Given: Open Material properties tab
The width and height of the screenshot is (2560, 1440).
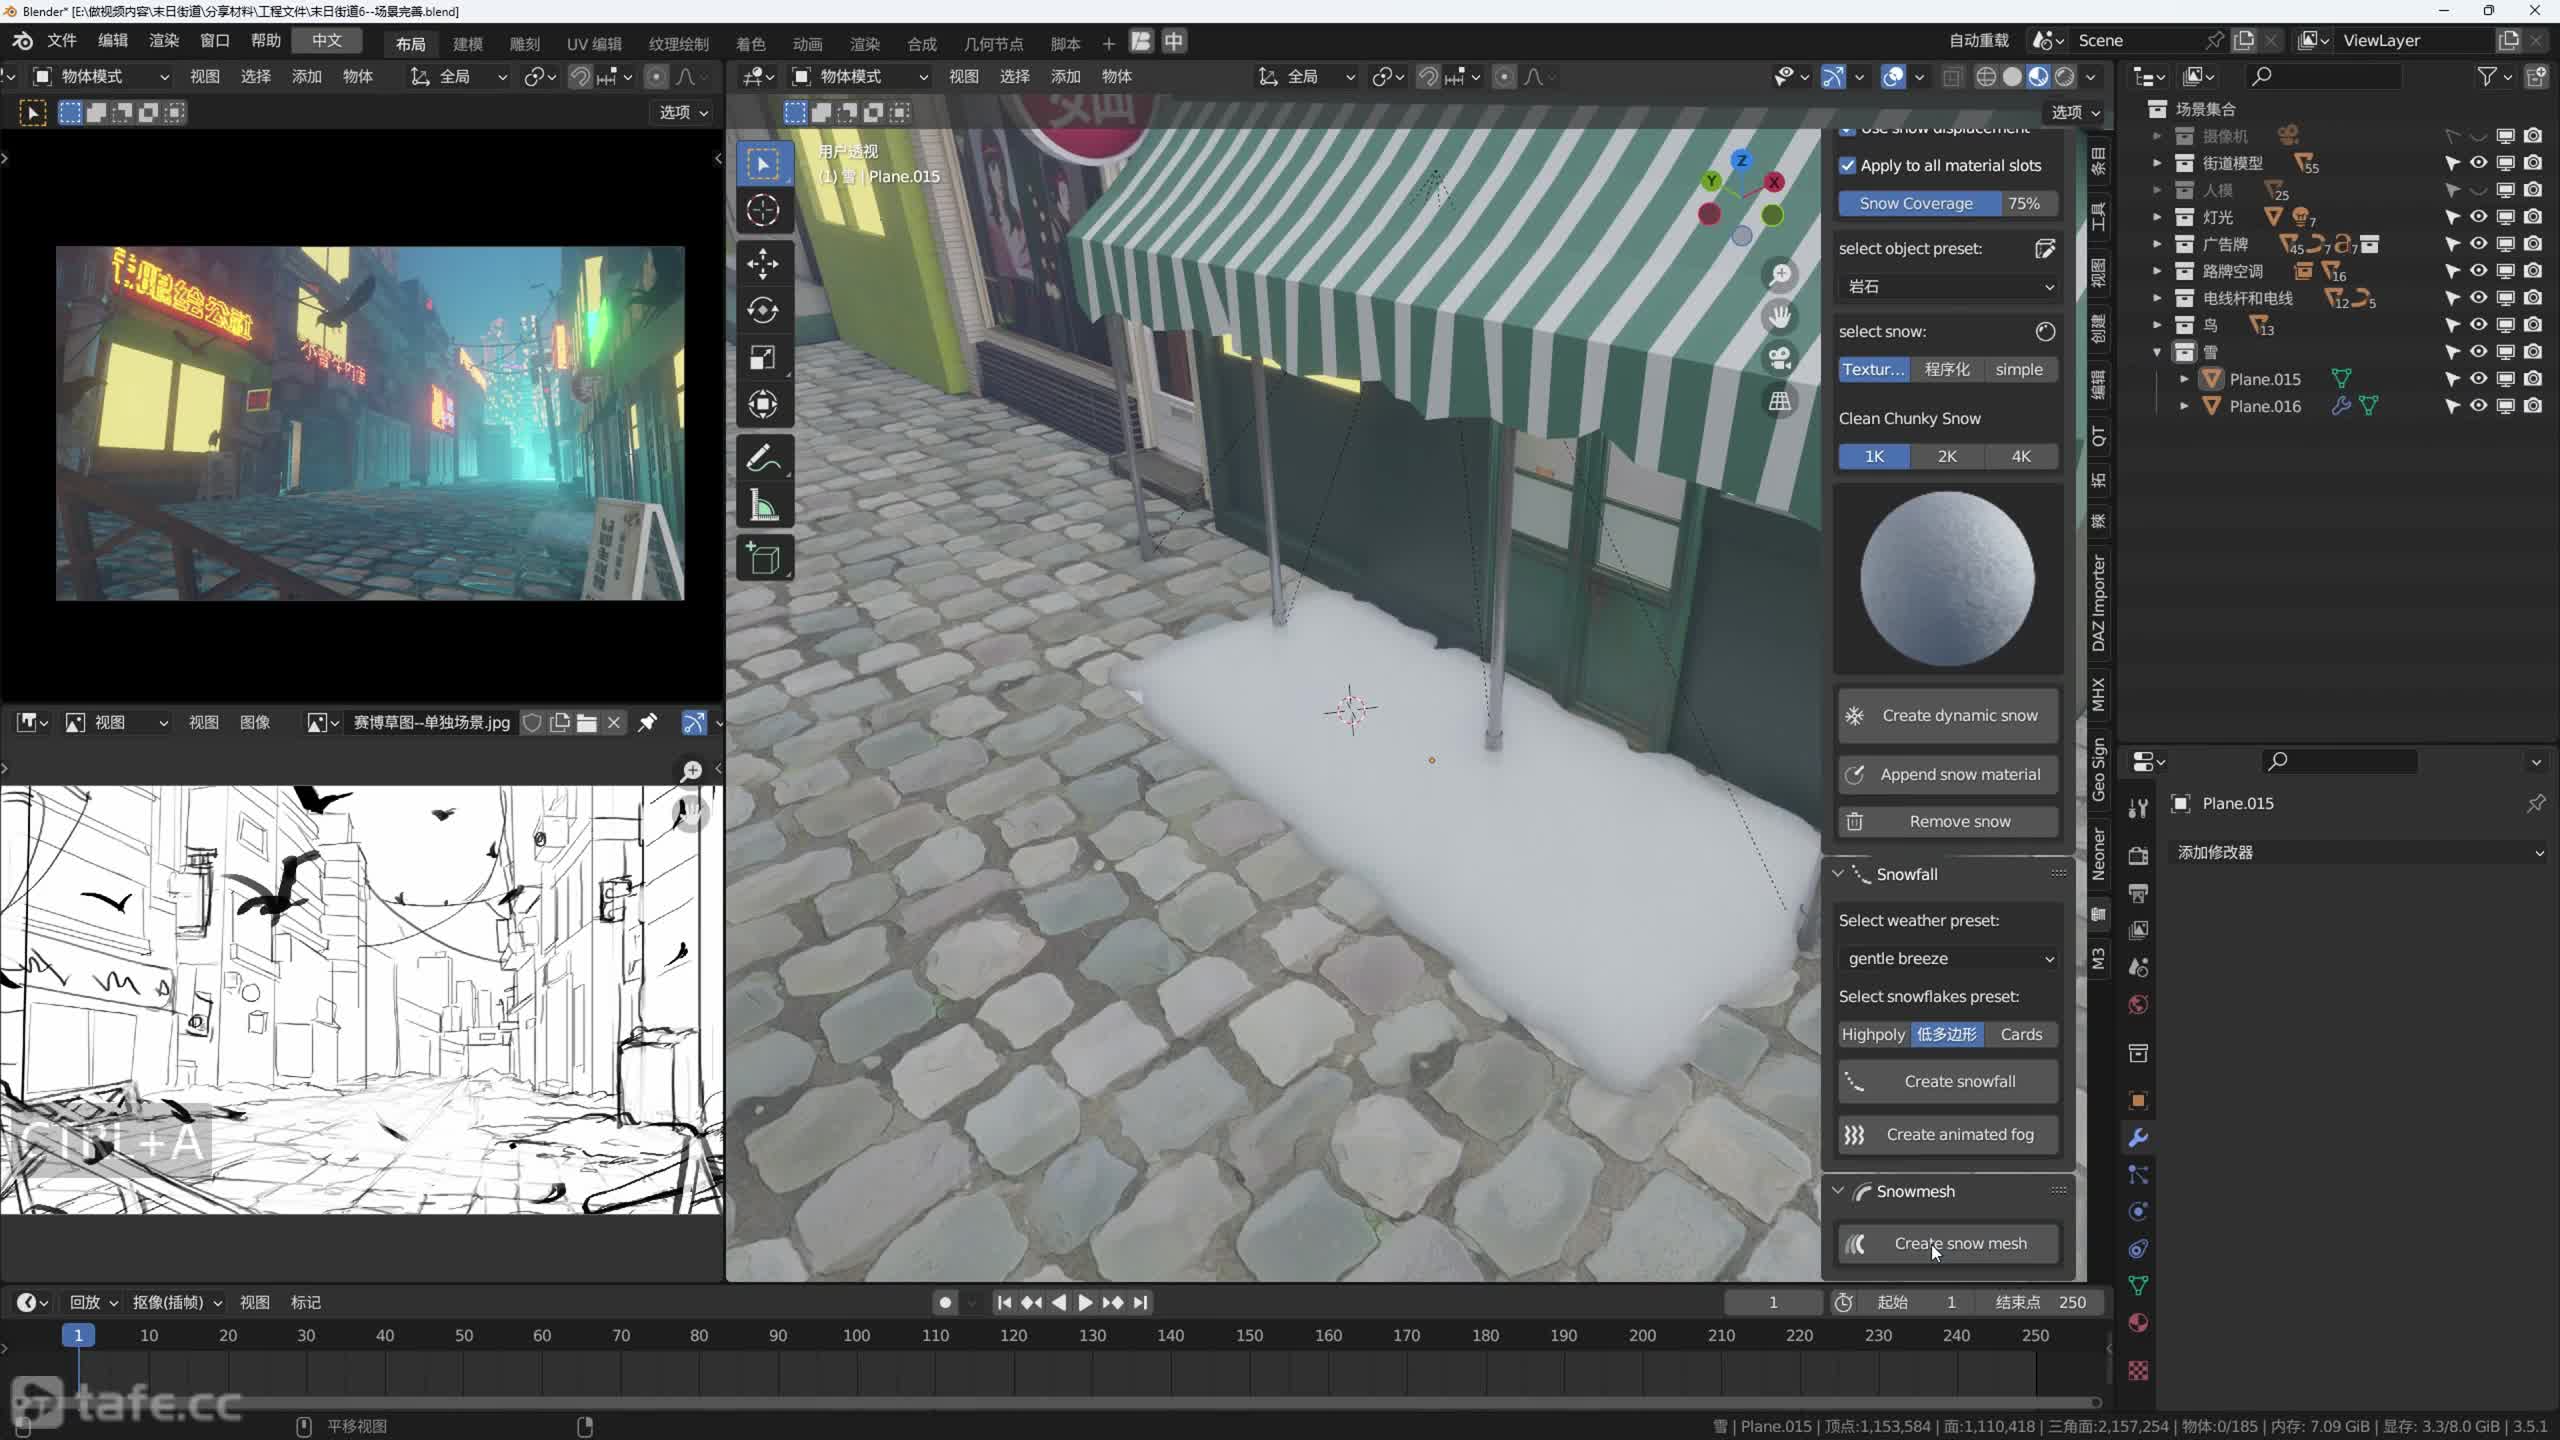Looking at the screenshot, I should (2138, 1323).
